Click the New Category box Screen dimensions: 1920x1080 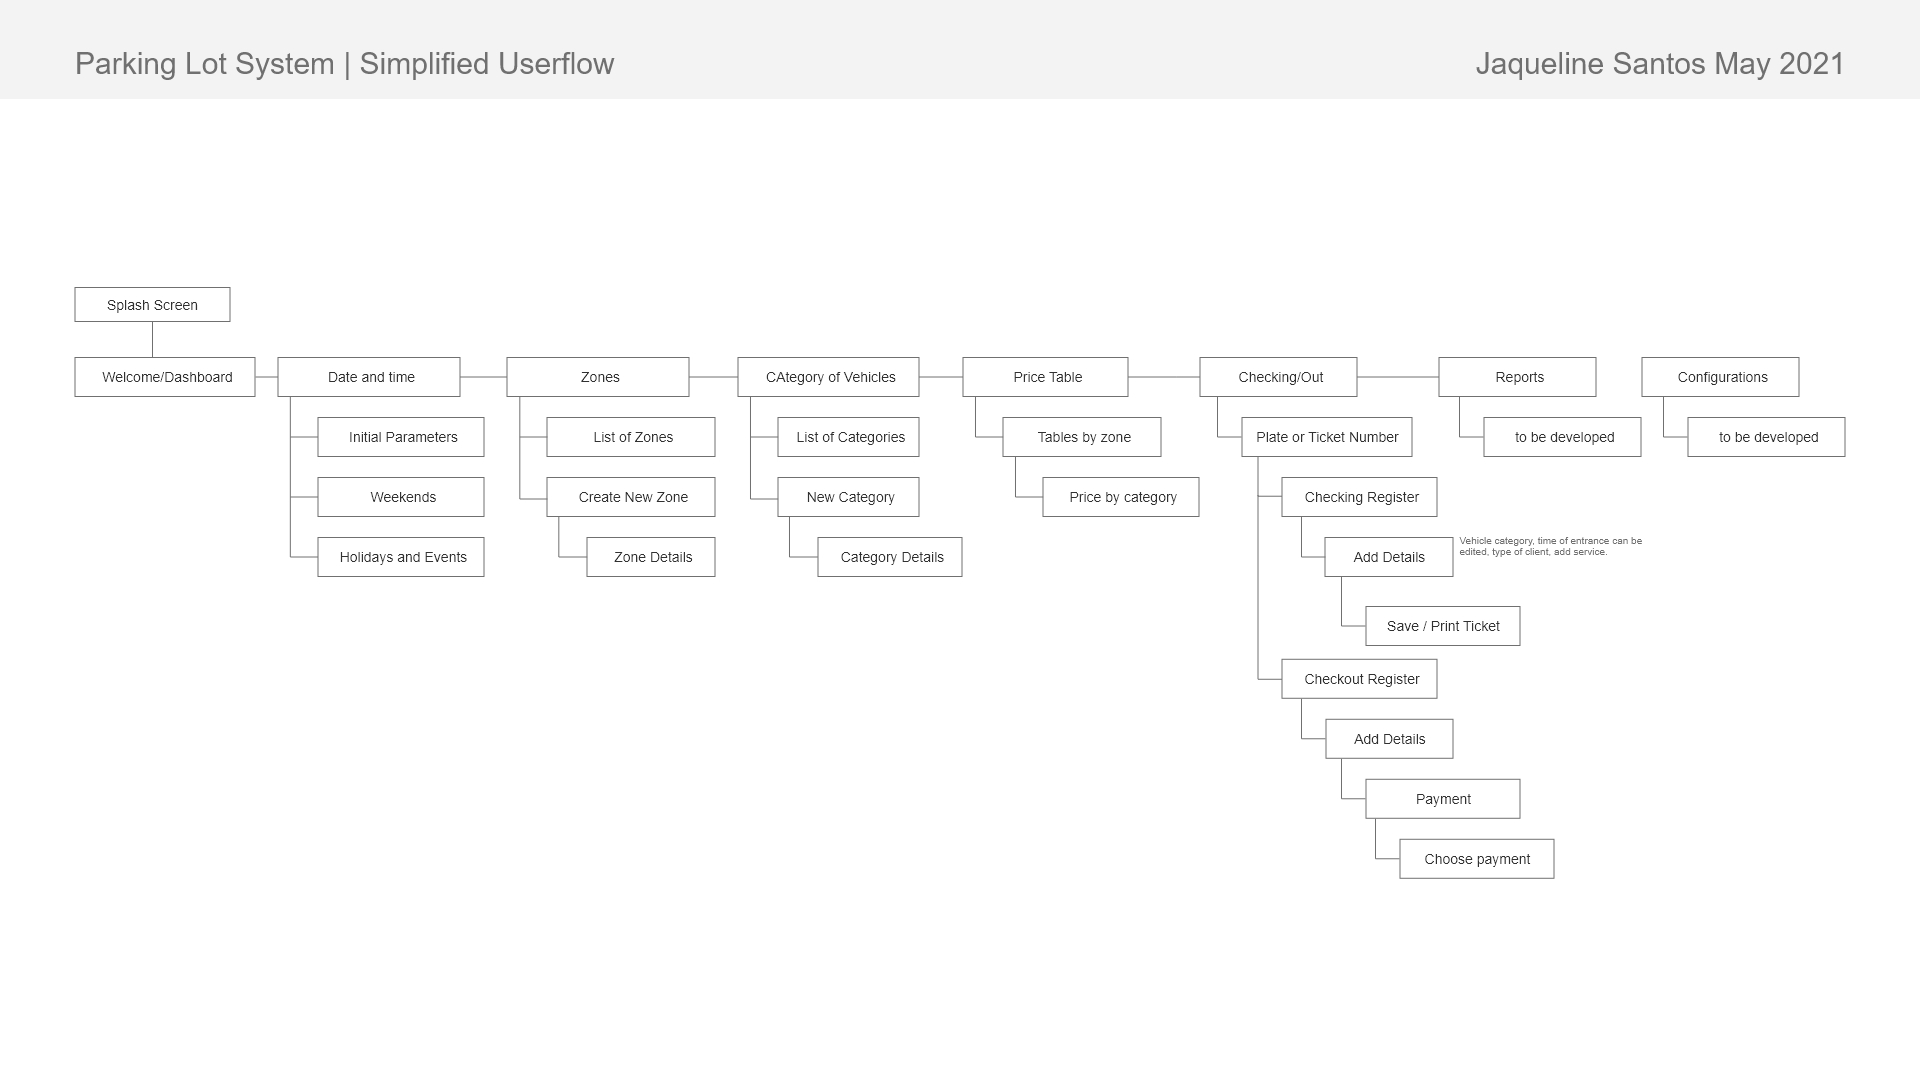pos(848,497)
